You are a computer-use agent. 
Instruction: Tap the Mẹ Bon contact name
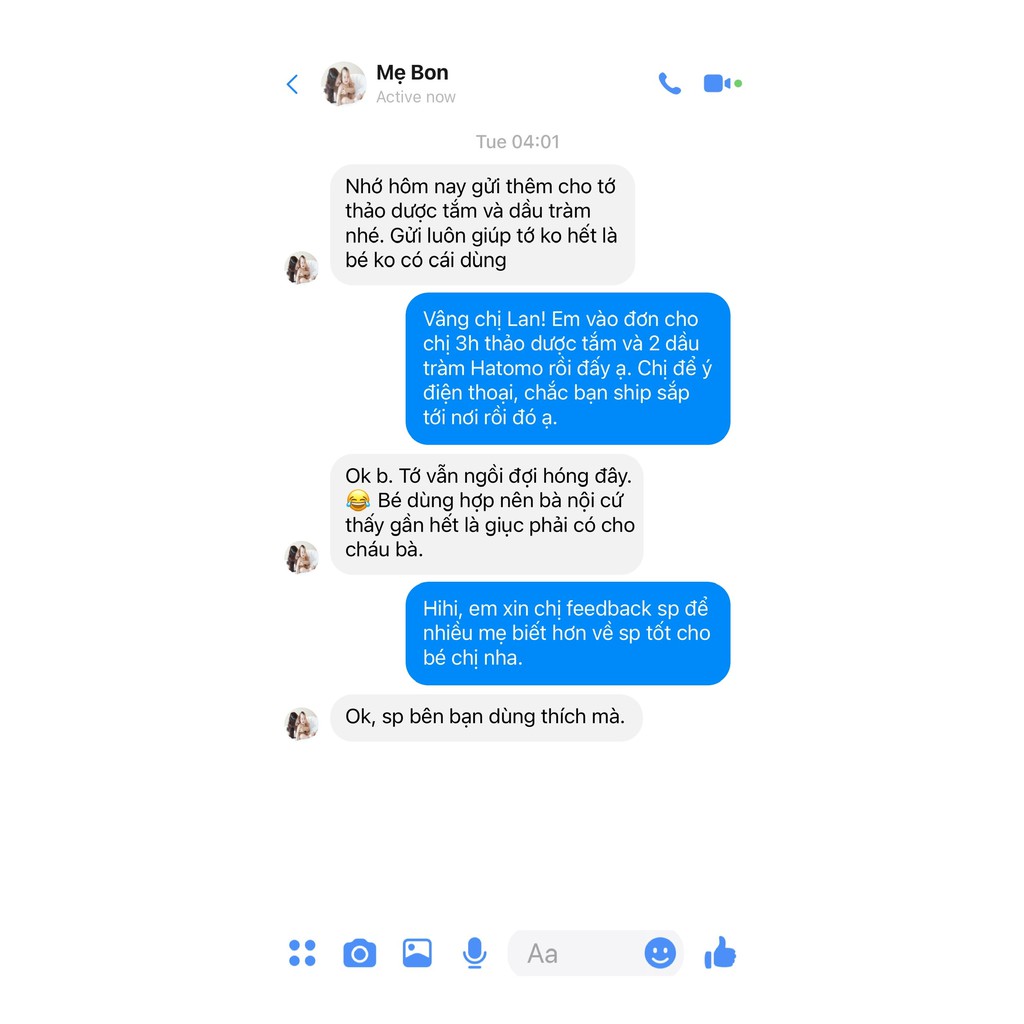point(412,72)
